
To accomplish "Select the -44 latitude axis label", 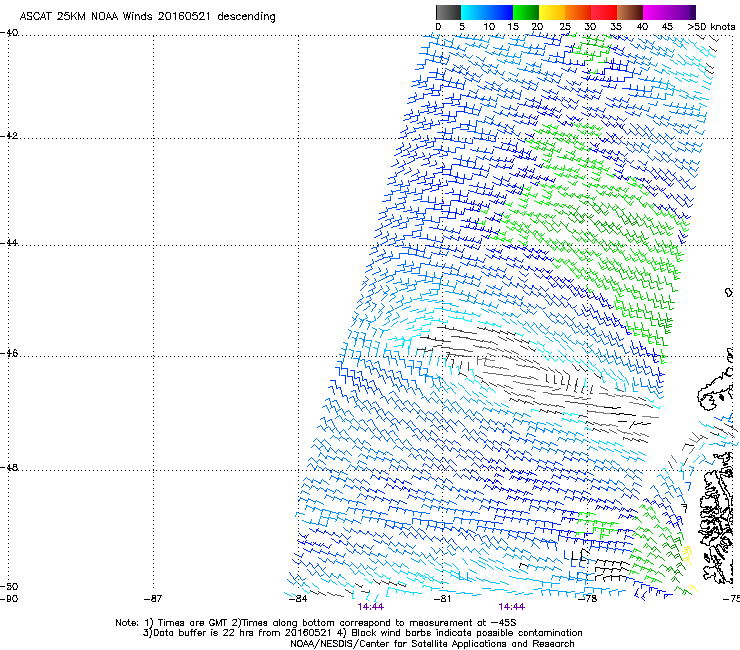I will [9, 243].
